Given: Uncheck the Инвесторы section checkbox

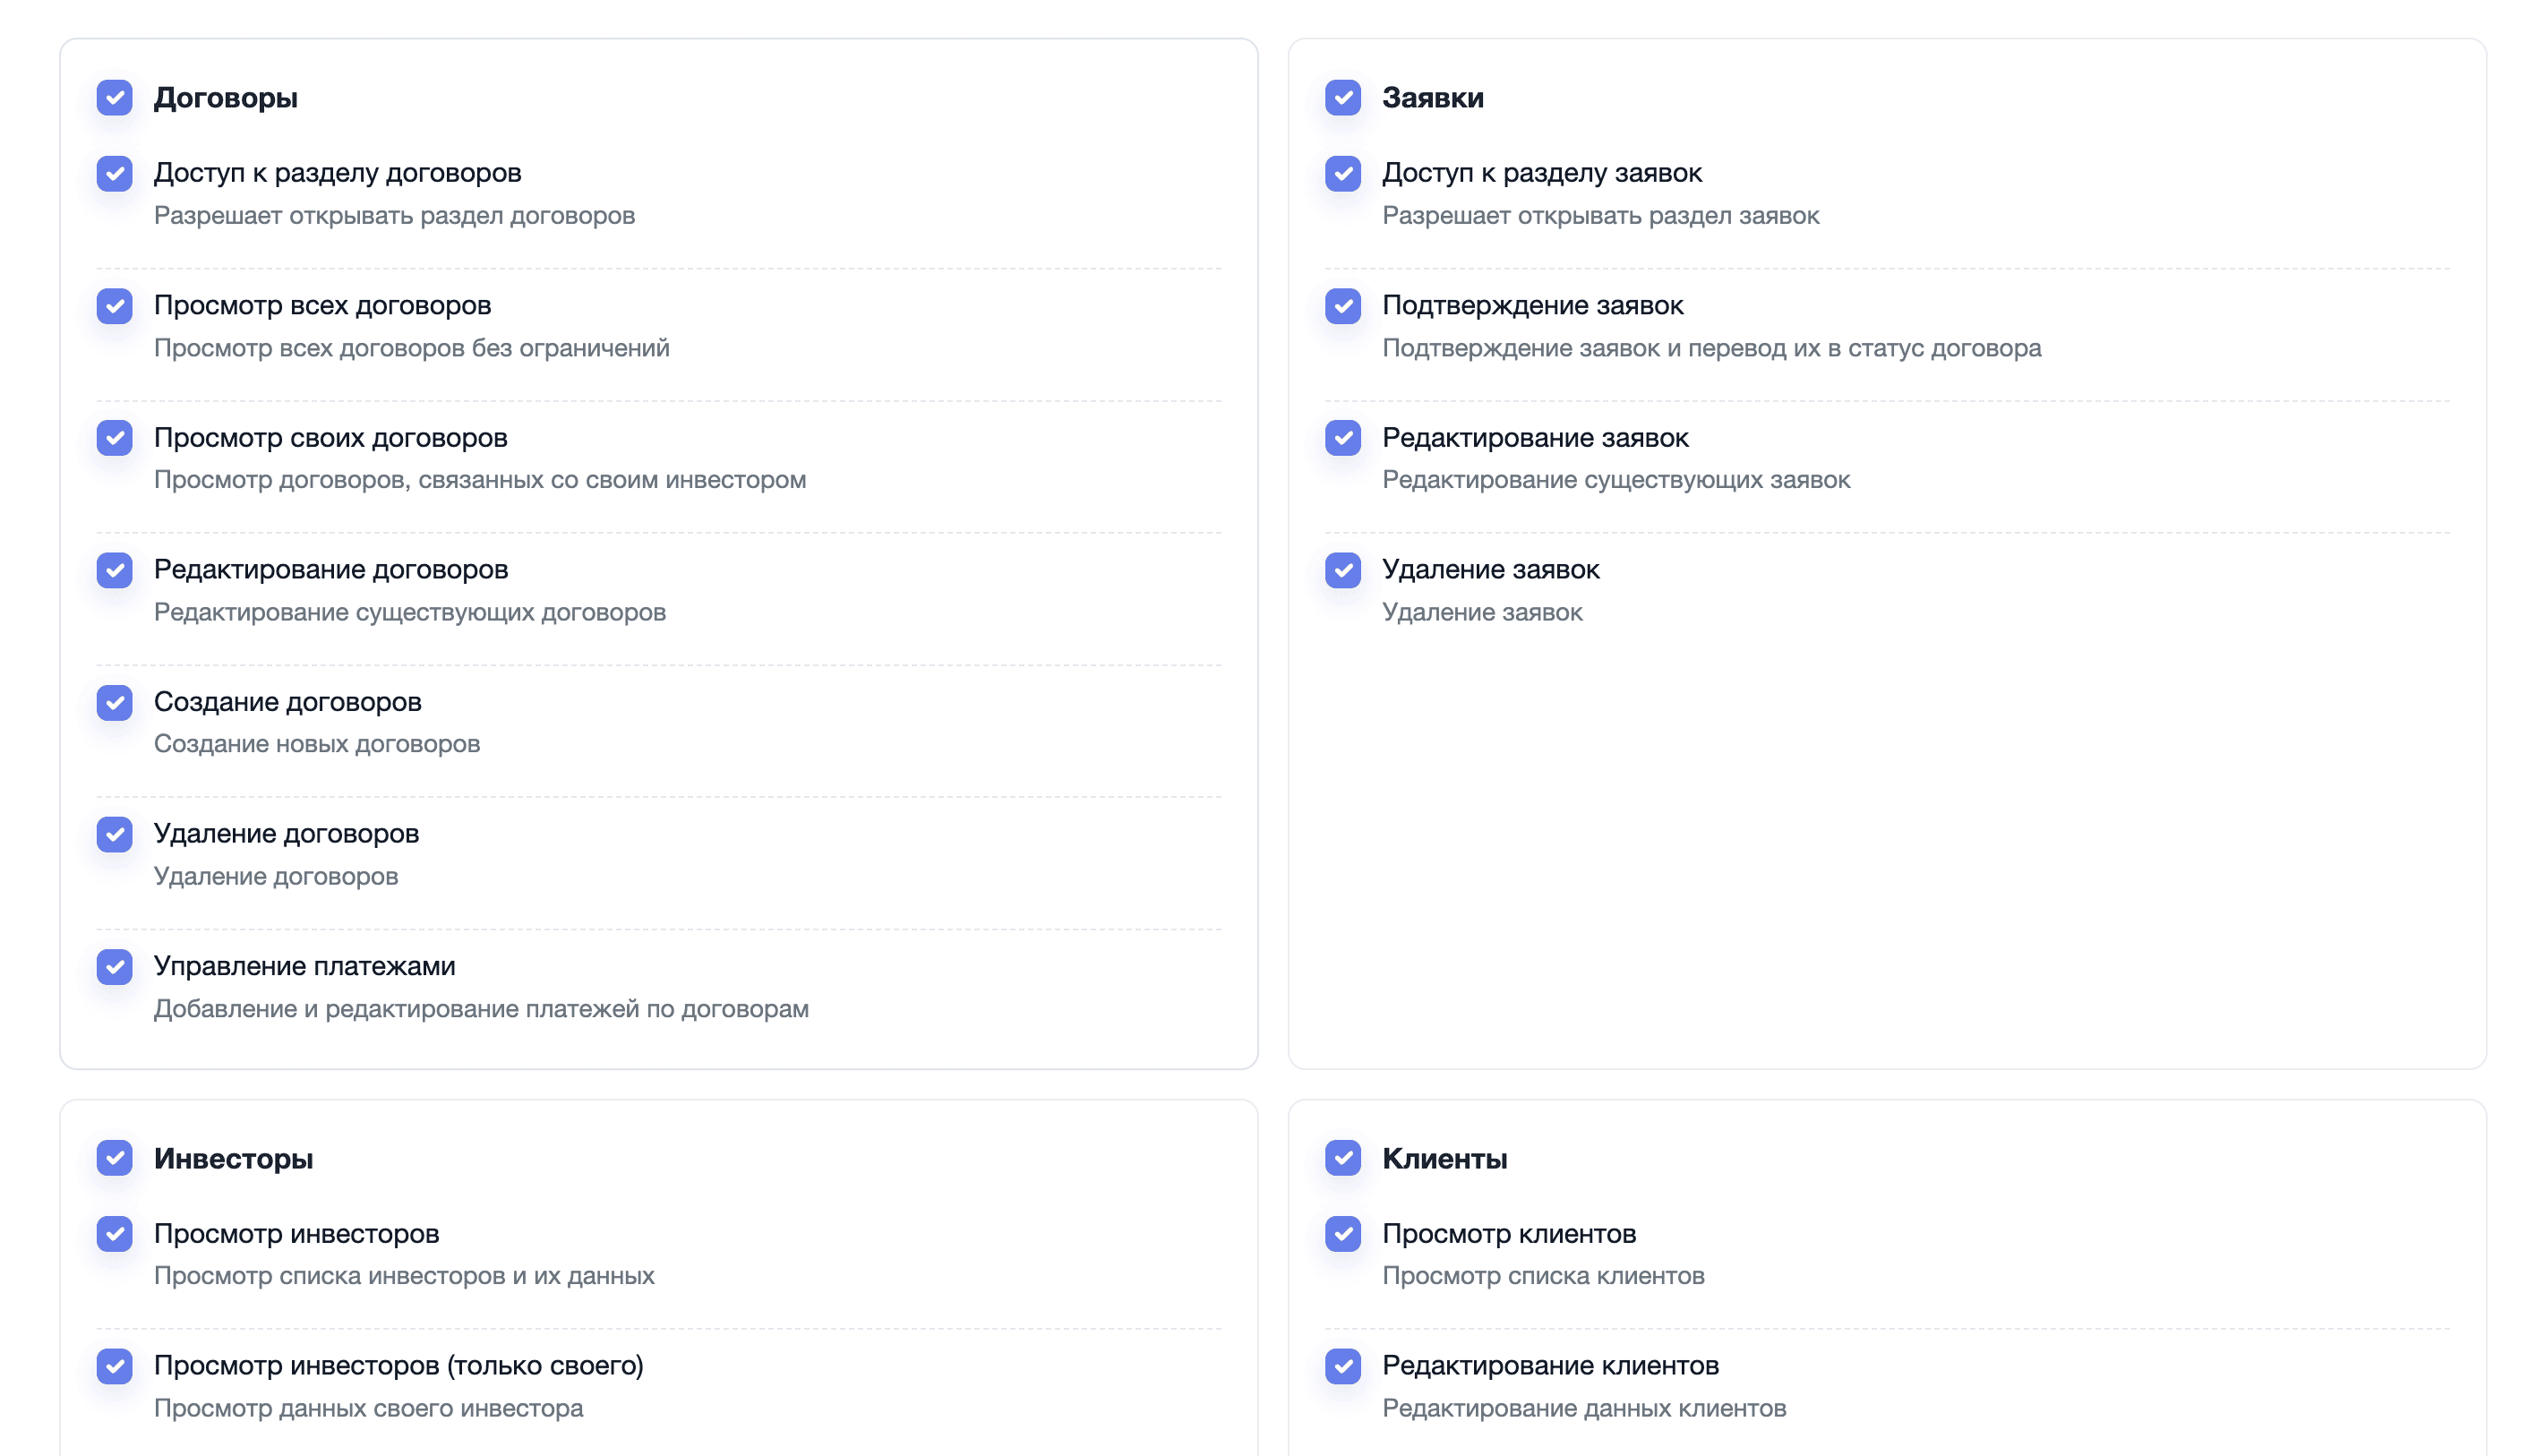Looking at the screenshot, I should coord(114,1159).
